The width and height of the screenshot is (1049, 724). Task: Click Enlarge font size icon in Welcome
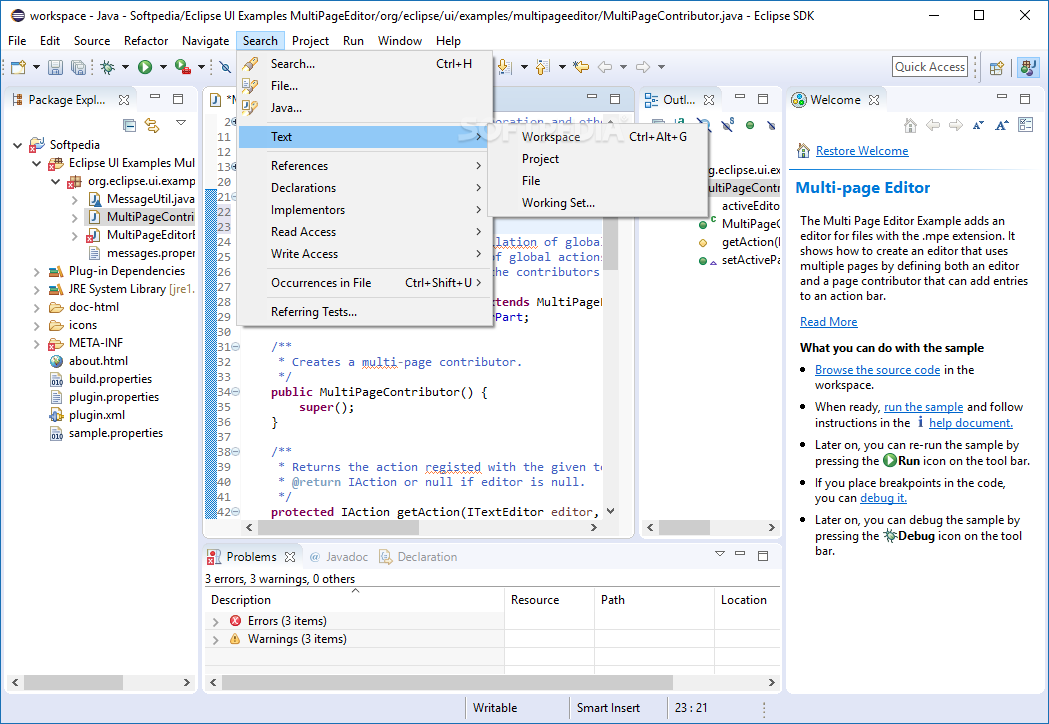point(1002,125)
